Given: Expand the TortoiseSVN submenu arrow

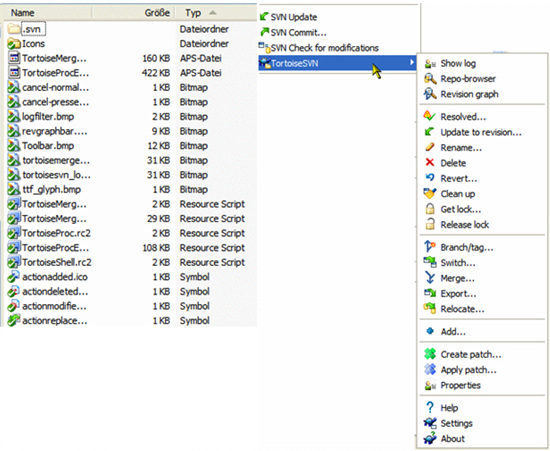Looking at the screenshot, I should [411, 63].
